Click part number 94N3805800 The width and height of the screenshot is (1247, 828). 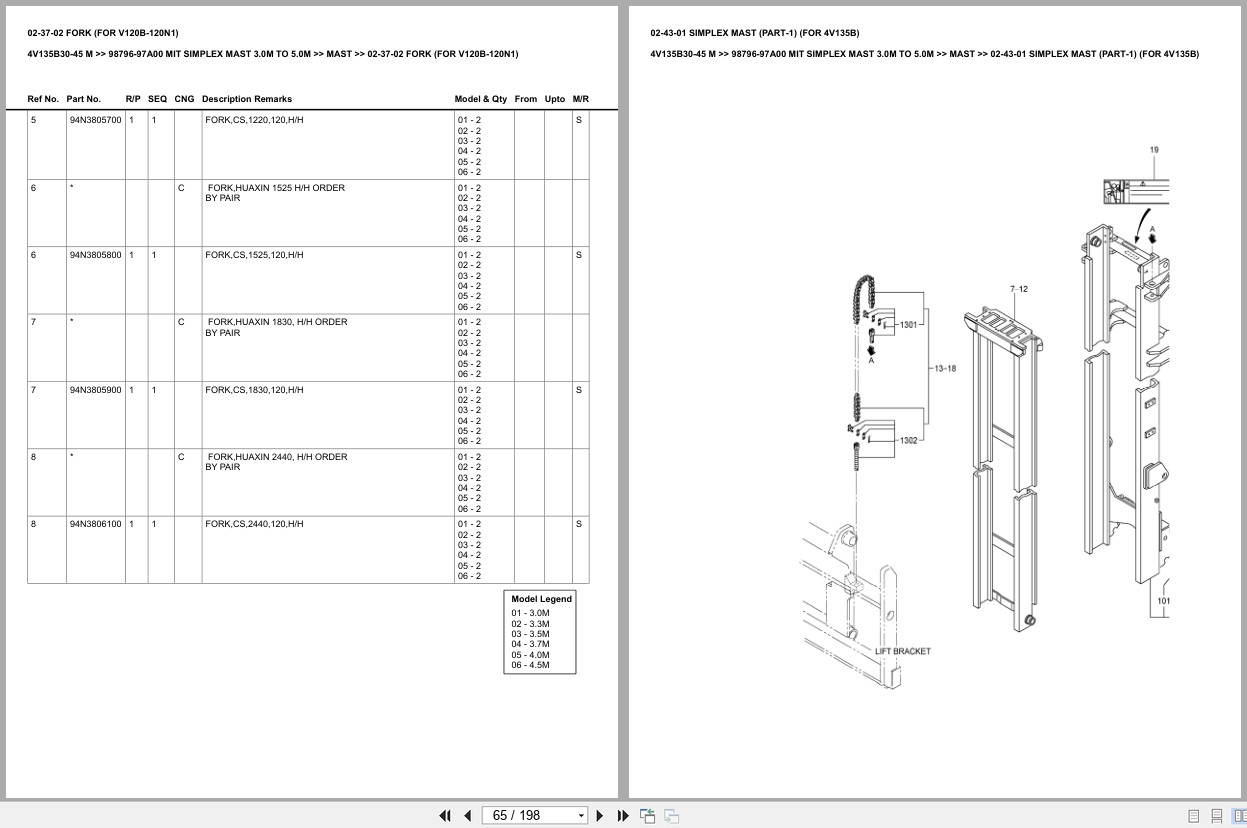pos(95,255)
